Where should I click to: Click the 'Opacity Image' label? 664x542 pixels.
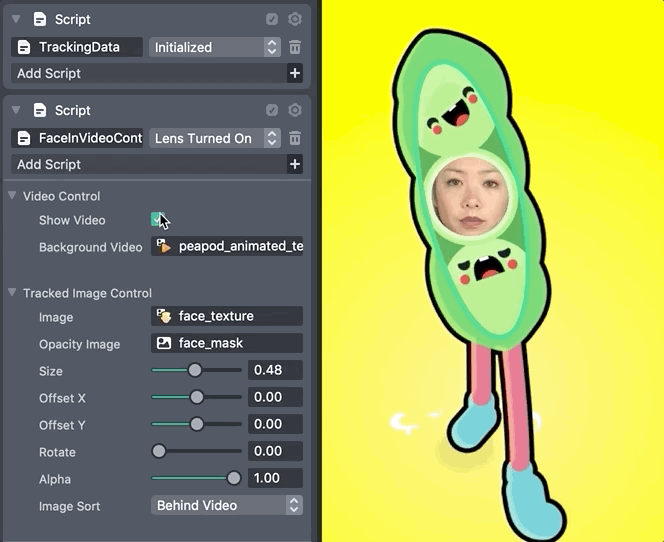click(80, 345)
